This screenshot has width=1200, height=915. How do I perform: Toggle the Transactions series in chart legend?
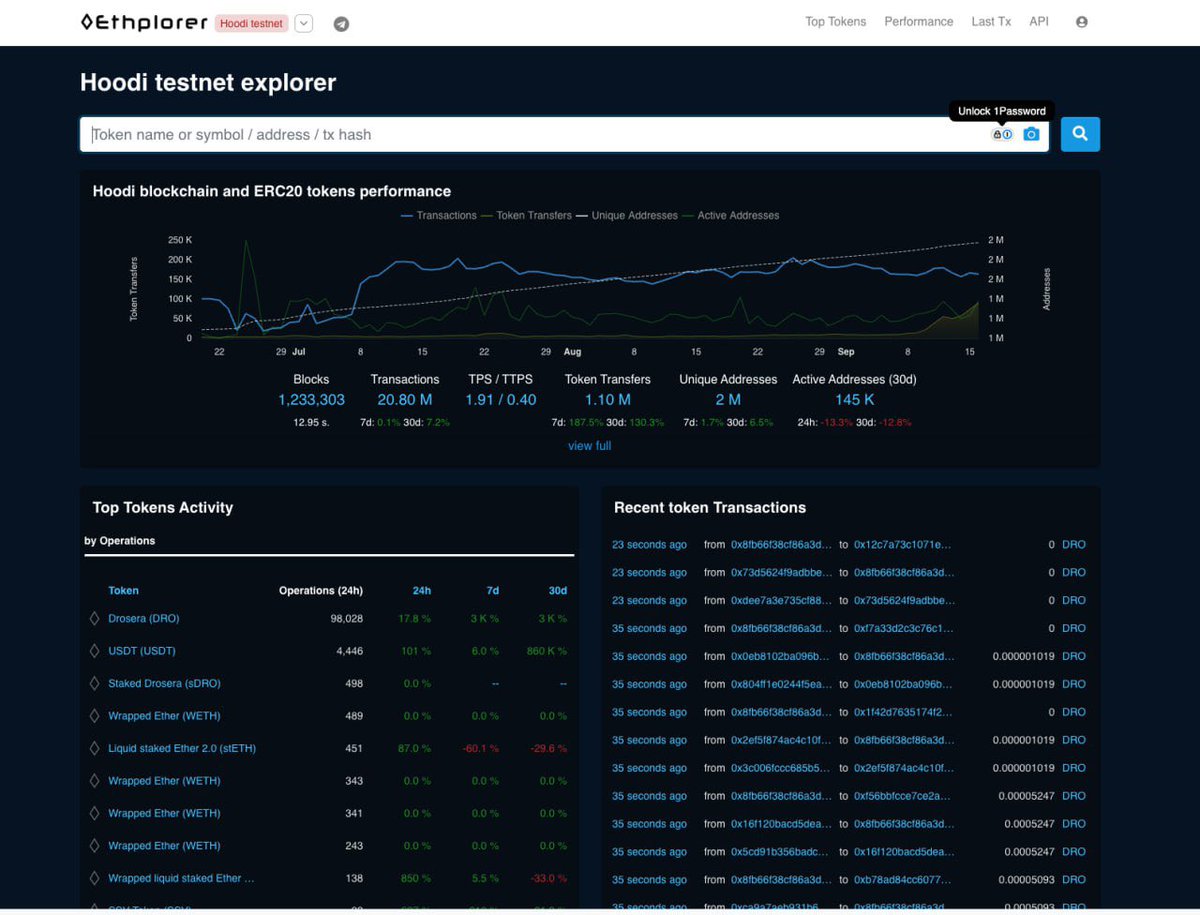439,215
